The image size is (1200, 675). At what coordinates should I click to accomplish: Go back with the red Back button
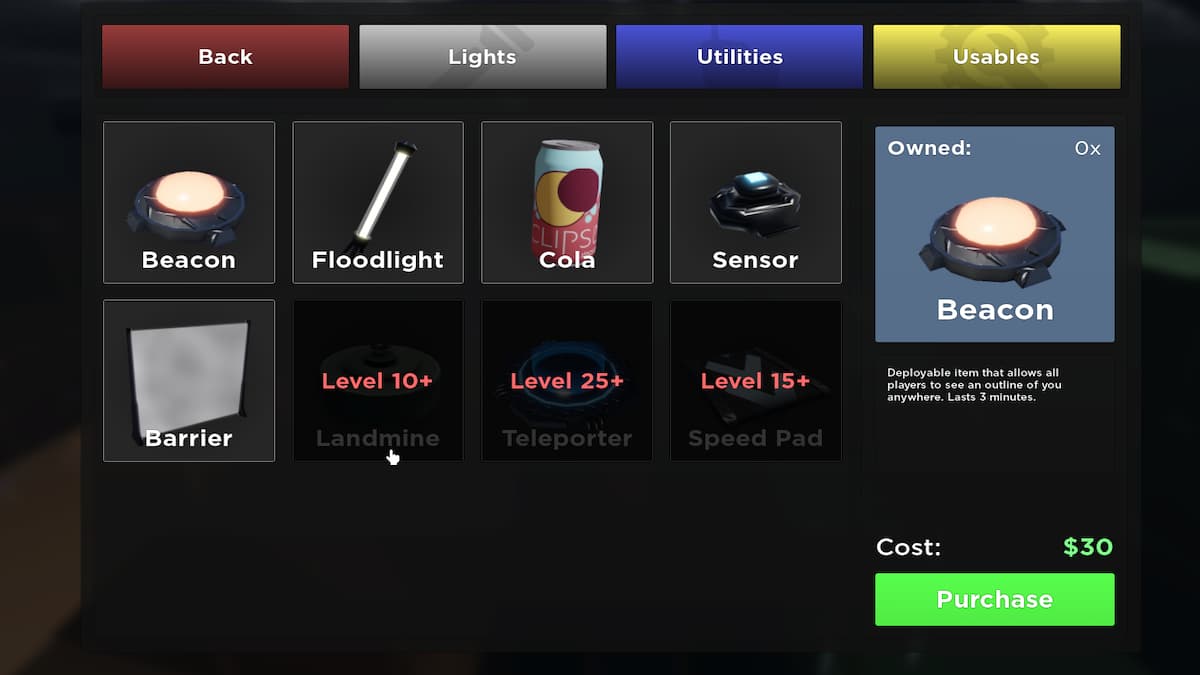pyautogui.click(x=225, y=57)
